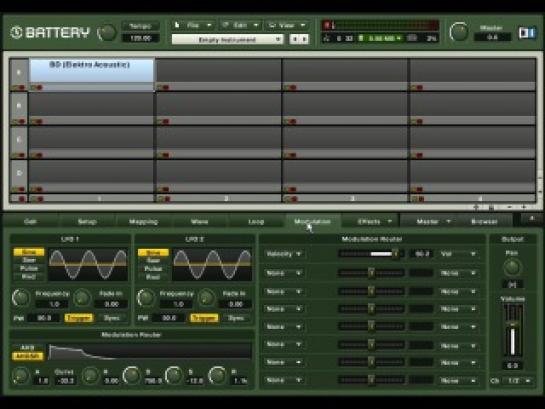Select row B header in cell matrix
Viewport: 545px width, 409px height.
pos(19,105)
